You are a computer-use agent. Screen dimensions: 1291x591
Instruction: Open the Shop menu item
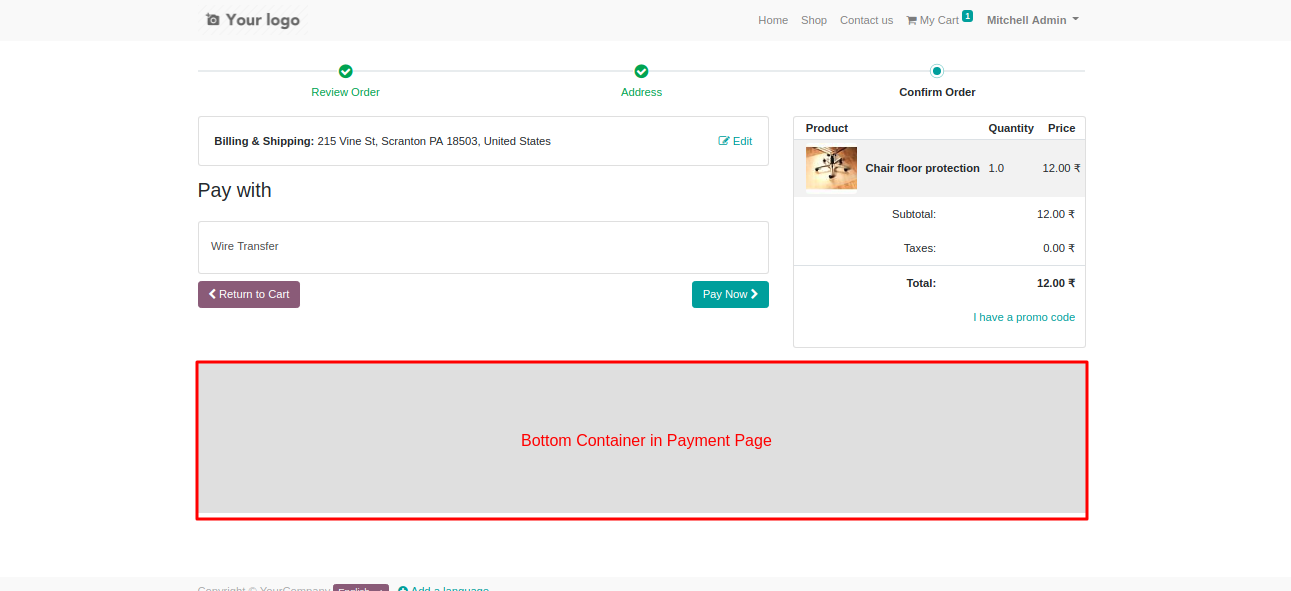[814, 20]
